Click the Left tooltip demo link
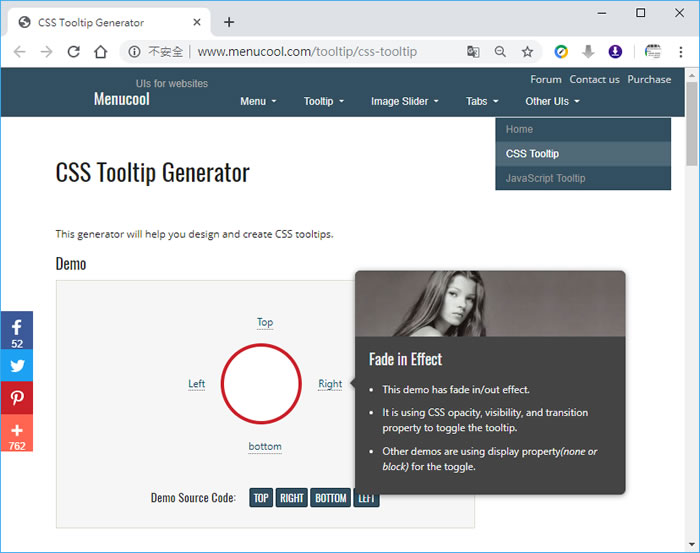 196,384
